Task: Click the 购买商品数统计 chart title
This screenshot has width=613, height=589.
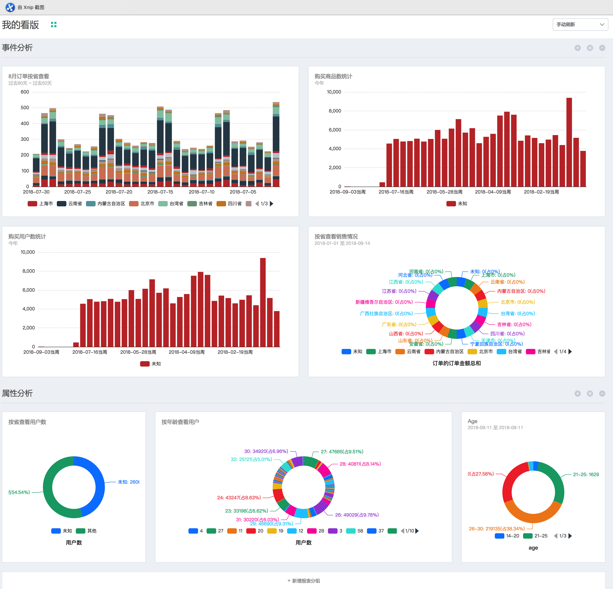Action: coord(333,76)
